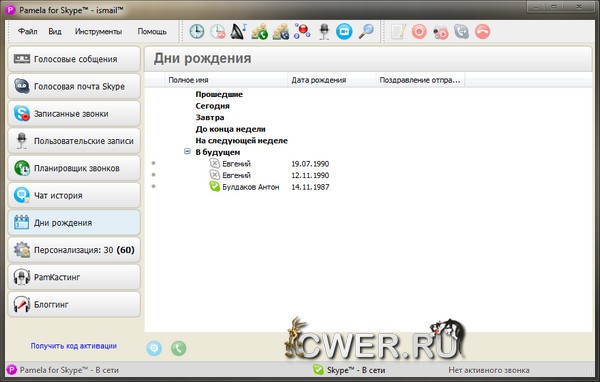Click the blue video camera toolbar icon
Image resolution: width=600 pixels, height=382 pixels.
(344, 31)
